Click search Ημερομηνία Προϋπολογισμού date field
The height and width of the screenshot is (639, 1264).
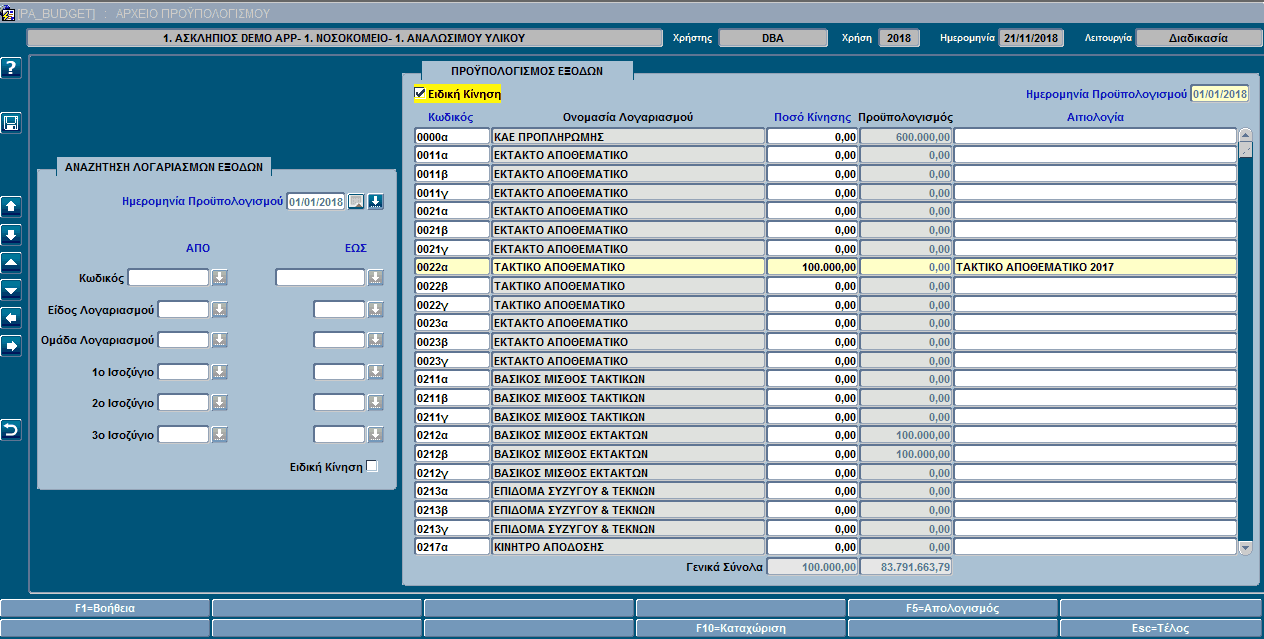tap(316, 202)
